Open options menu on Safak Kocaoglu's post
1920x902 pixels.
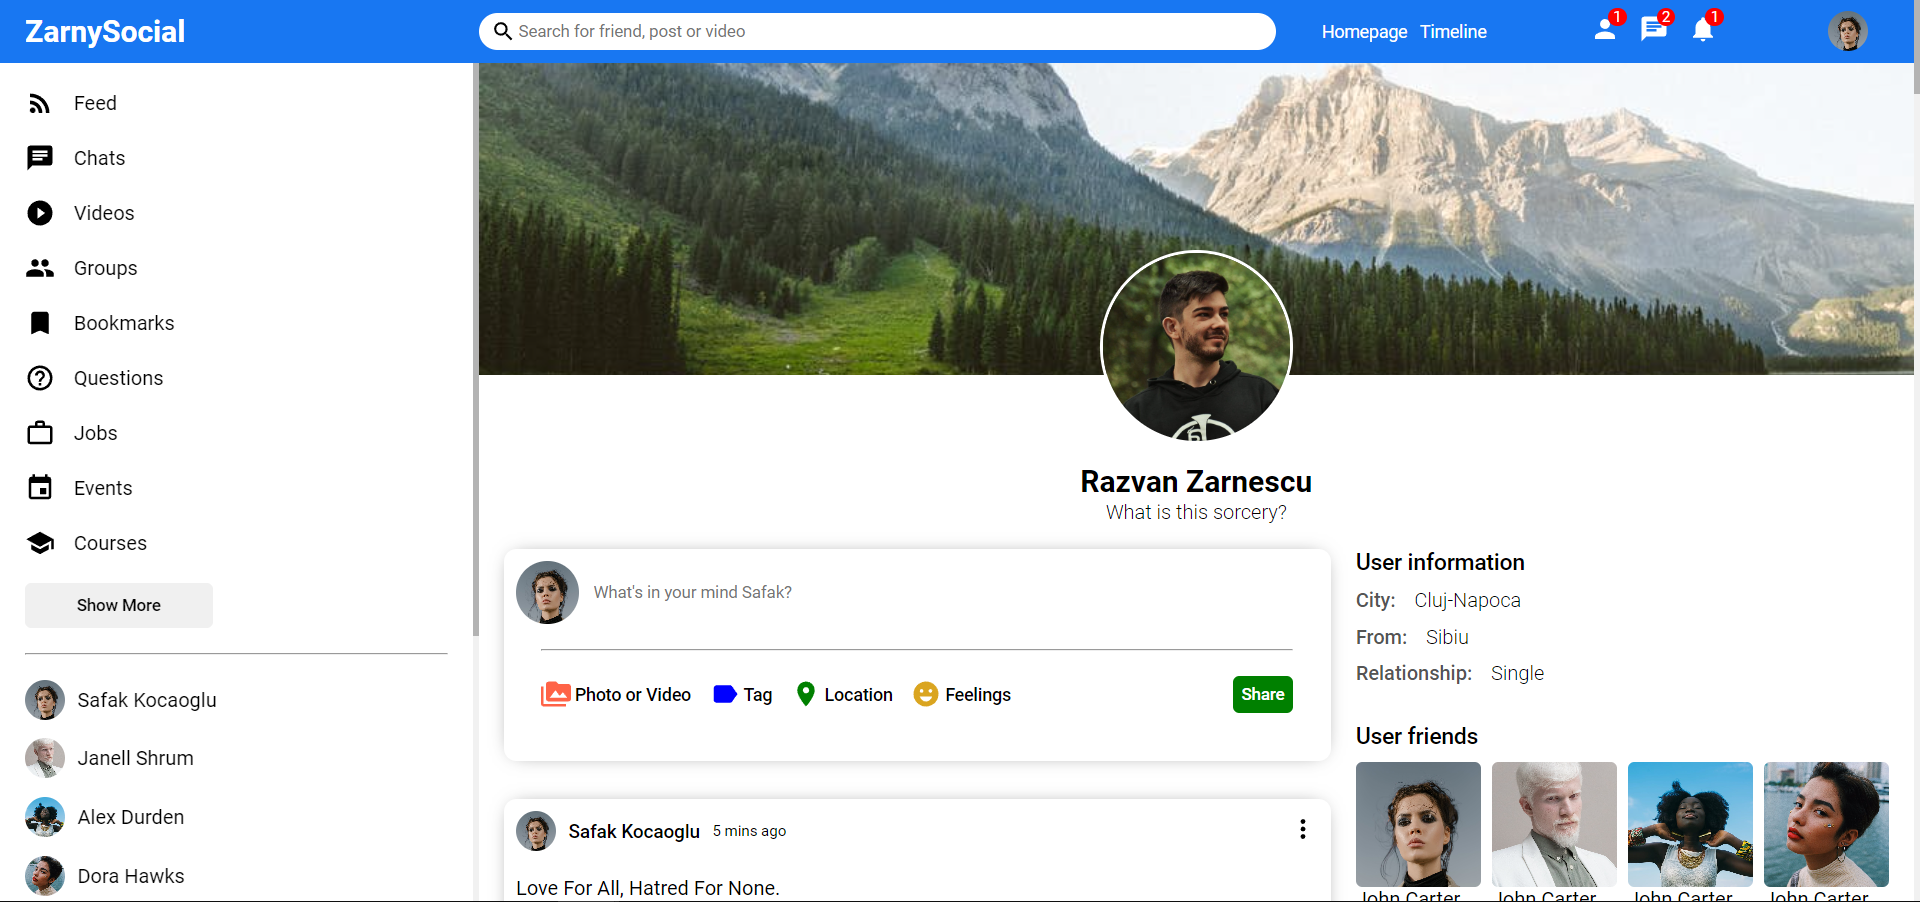pos(1302,829)
